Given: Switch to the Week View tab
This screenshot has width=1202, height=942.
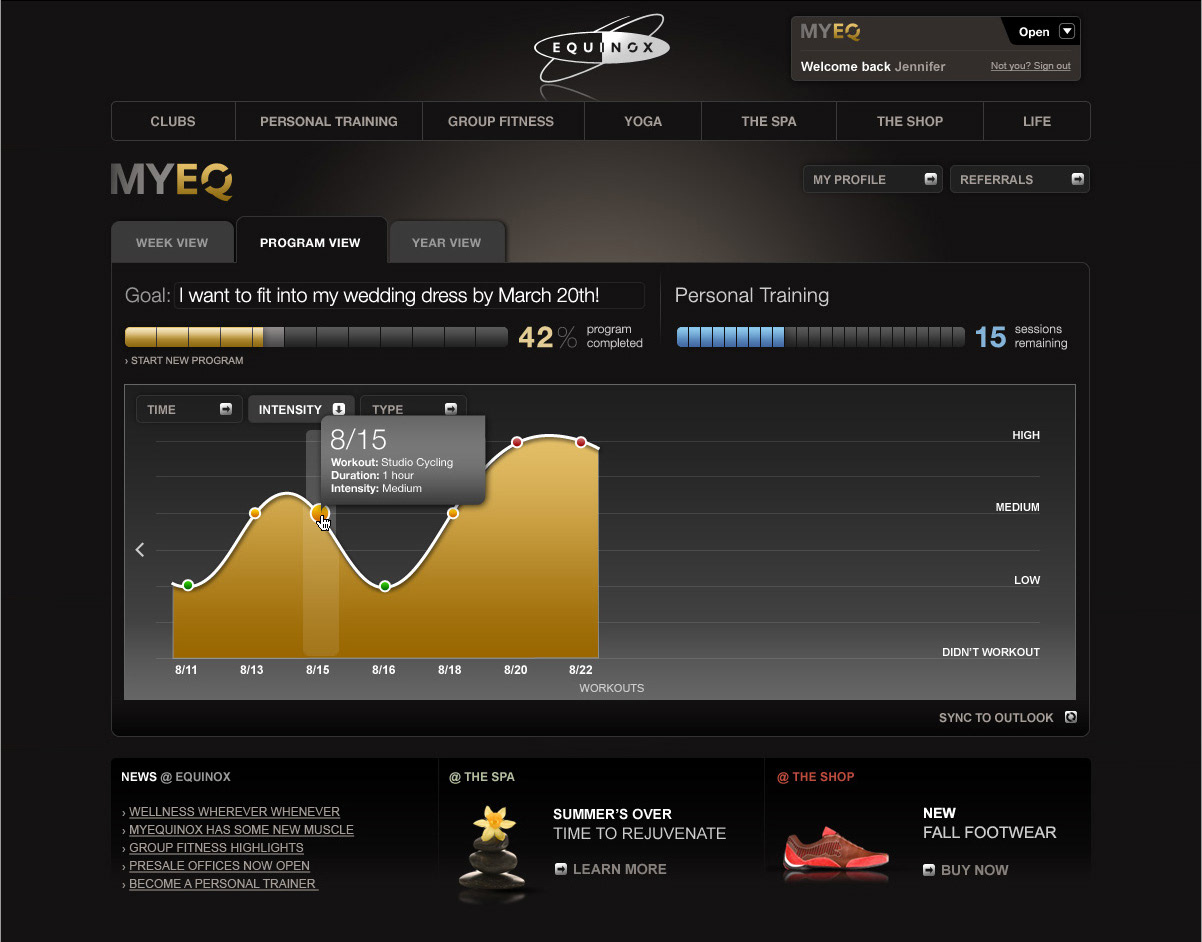Looking at the screenshot, I should 172,242.
